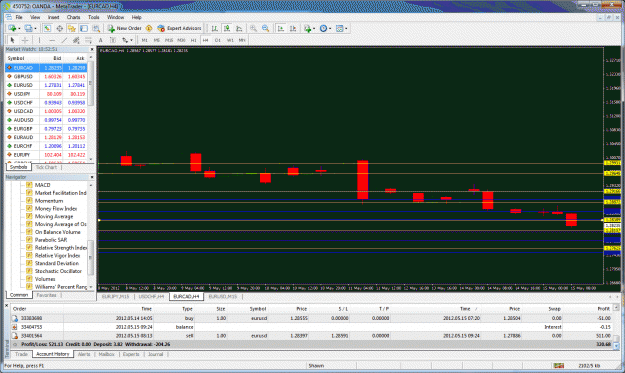The height and width of the screenshot is (373, 625).
Task: Toggle the Terminal window icon
Action: point(84,28)
